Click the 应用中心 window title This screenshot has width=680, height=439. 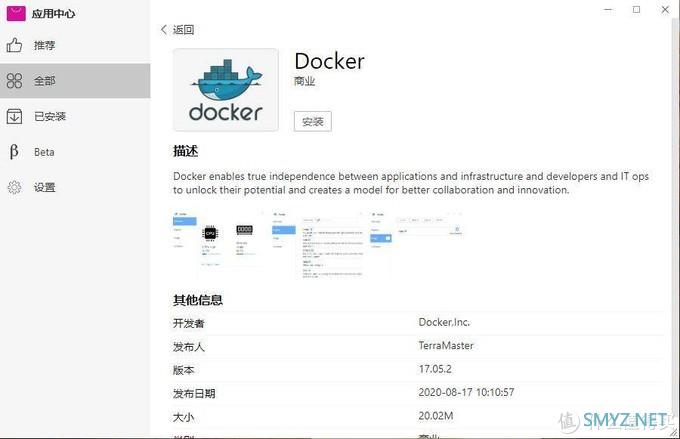click(x=53, y=13)
